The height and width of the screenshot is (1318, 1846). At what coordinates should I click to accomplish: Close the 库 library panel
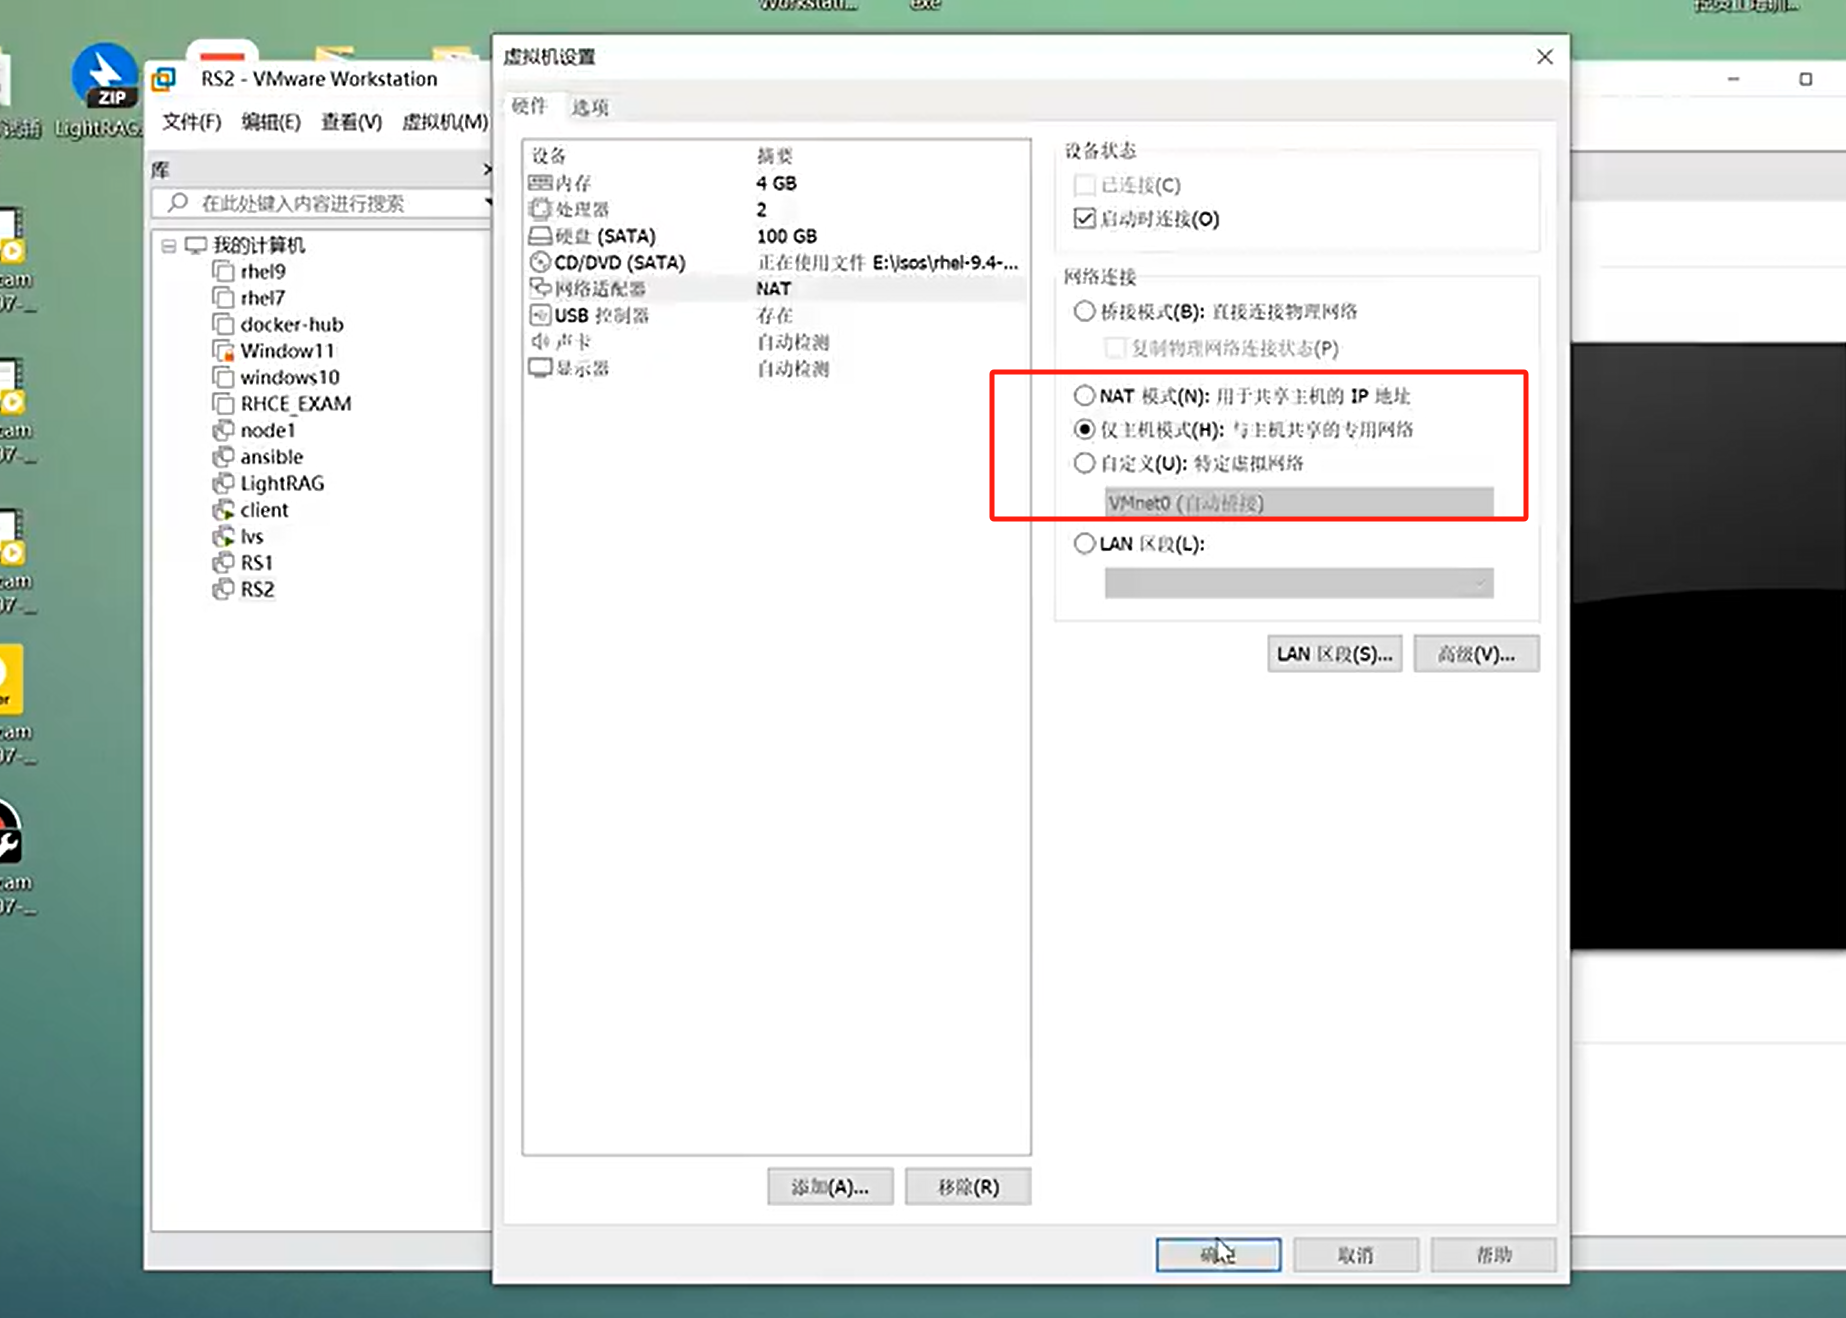click(487, 170)
